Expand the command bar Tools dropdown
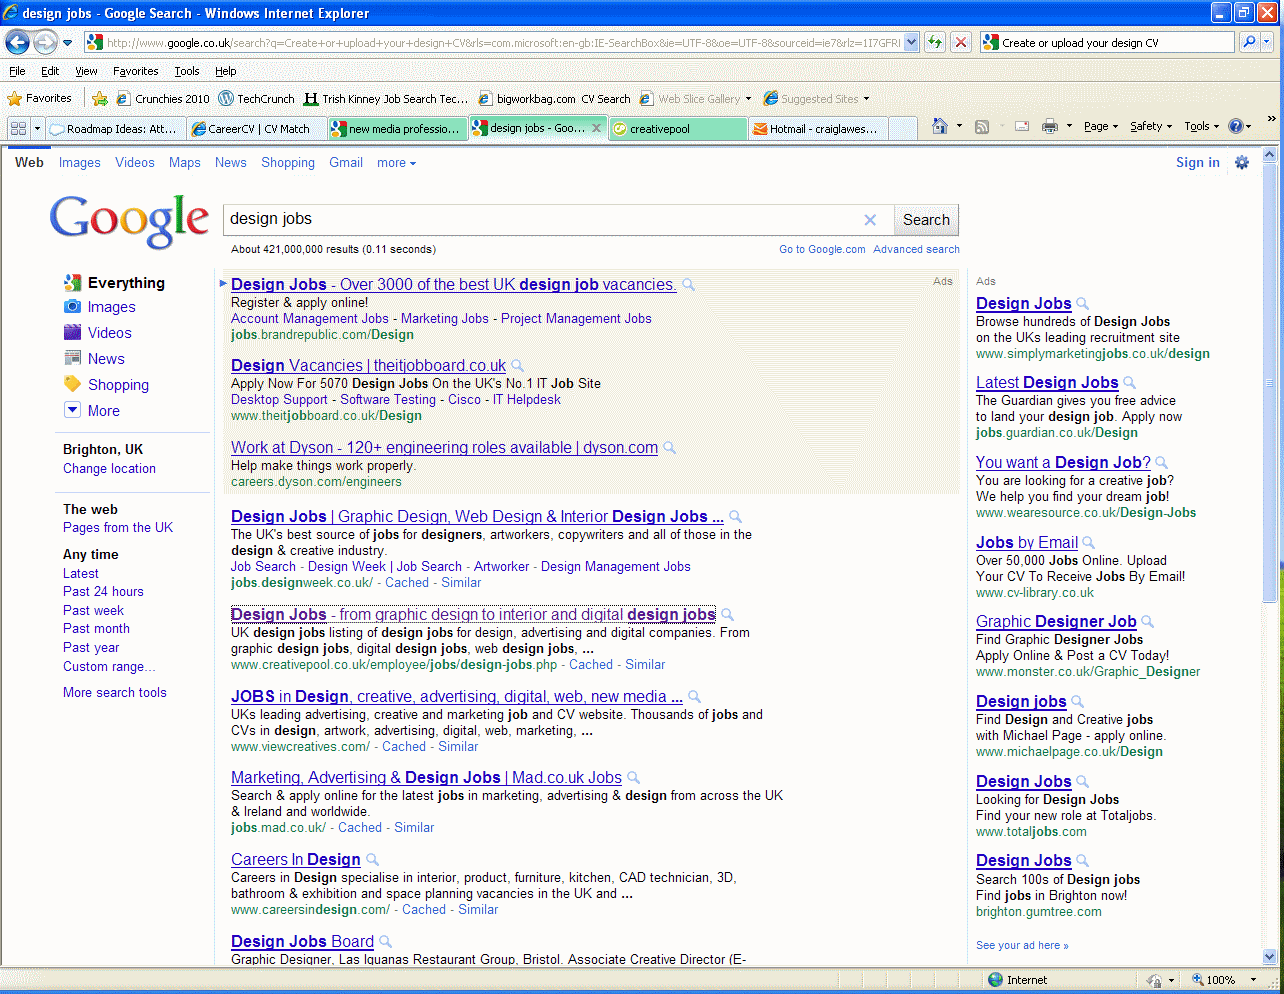The width and height of the screenshot is (1284, 994). (1202, 126)
